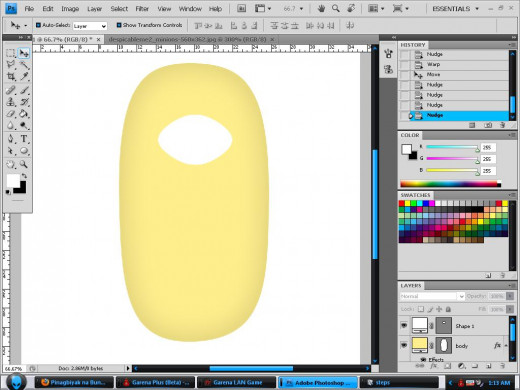Toggle Effects visibility under body layer
Image resolution: width=520 pixels, height=390 pixels.
point(423,359)
